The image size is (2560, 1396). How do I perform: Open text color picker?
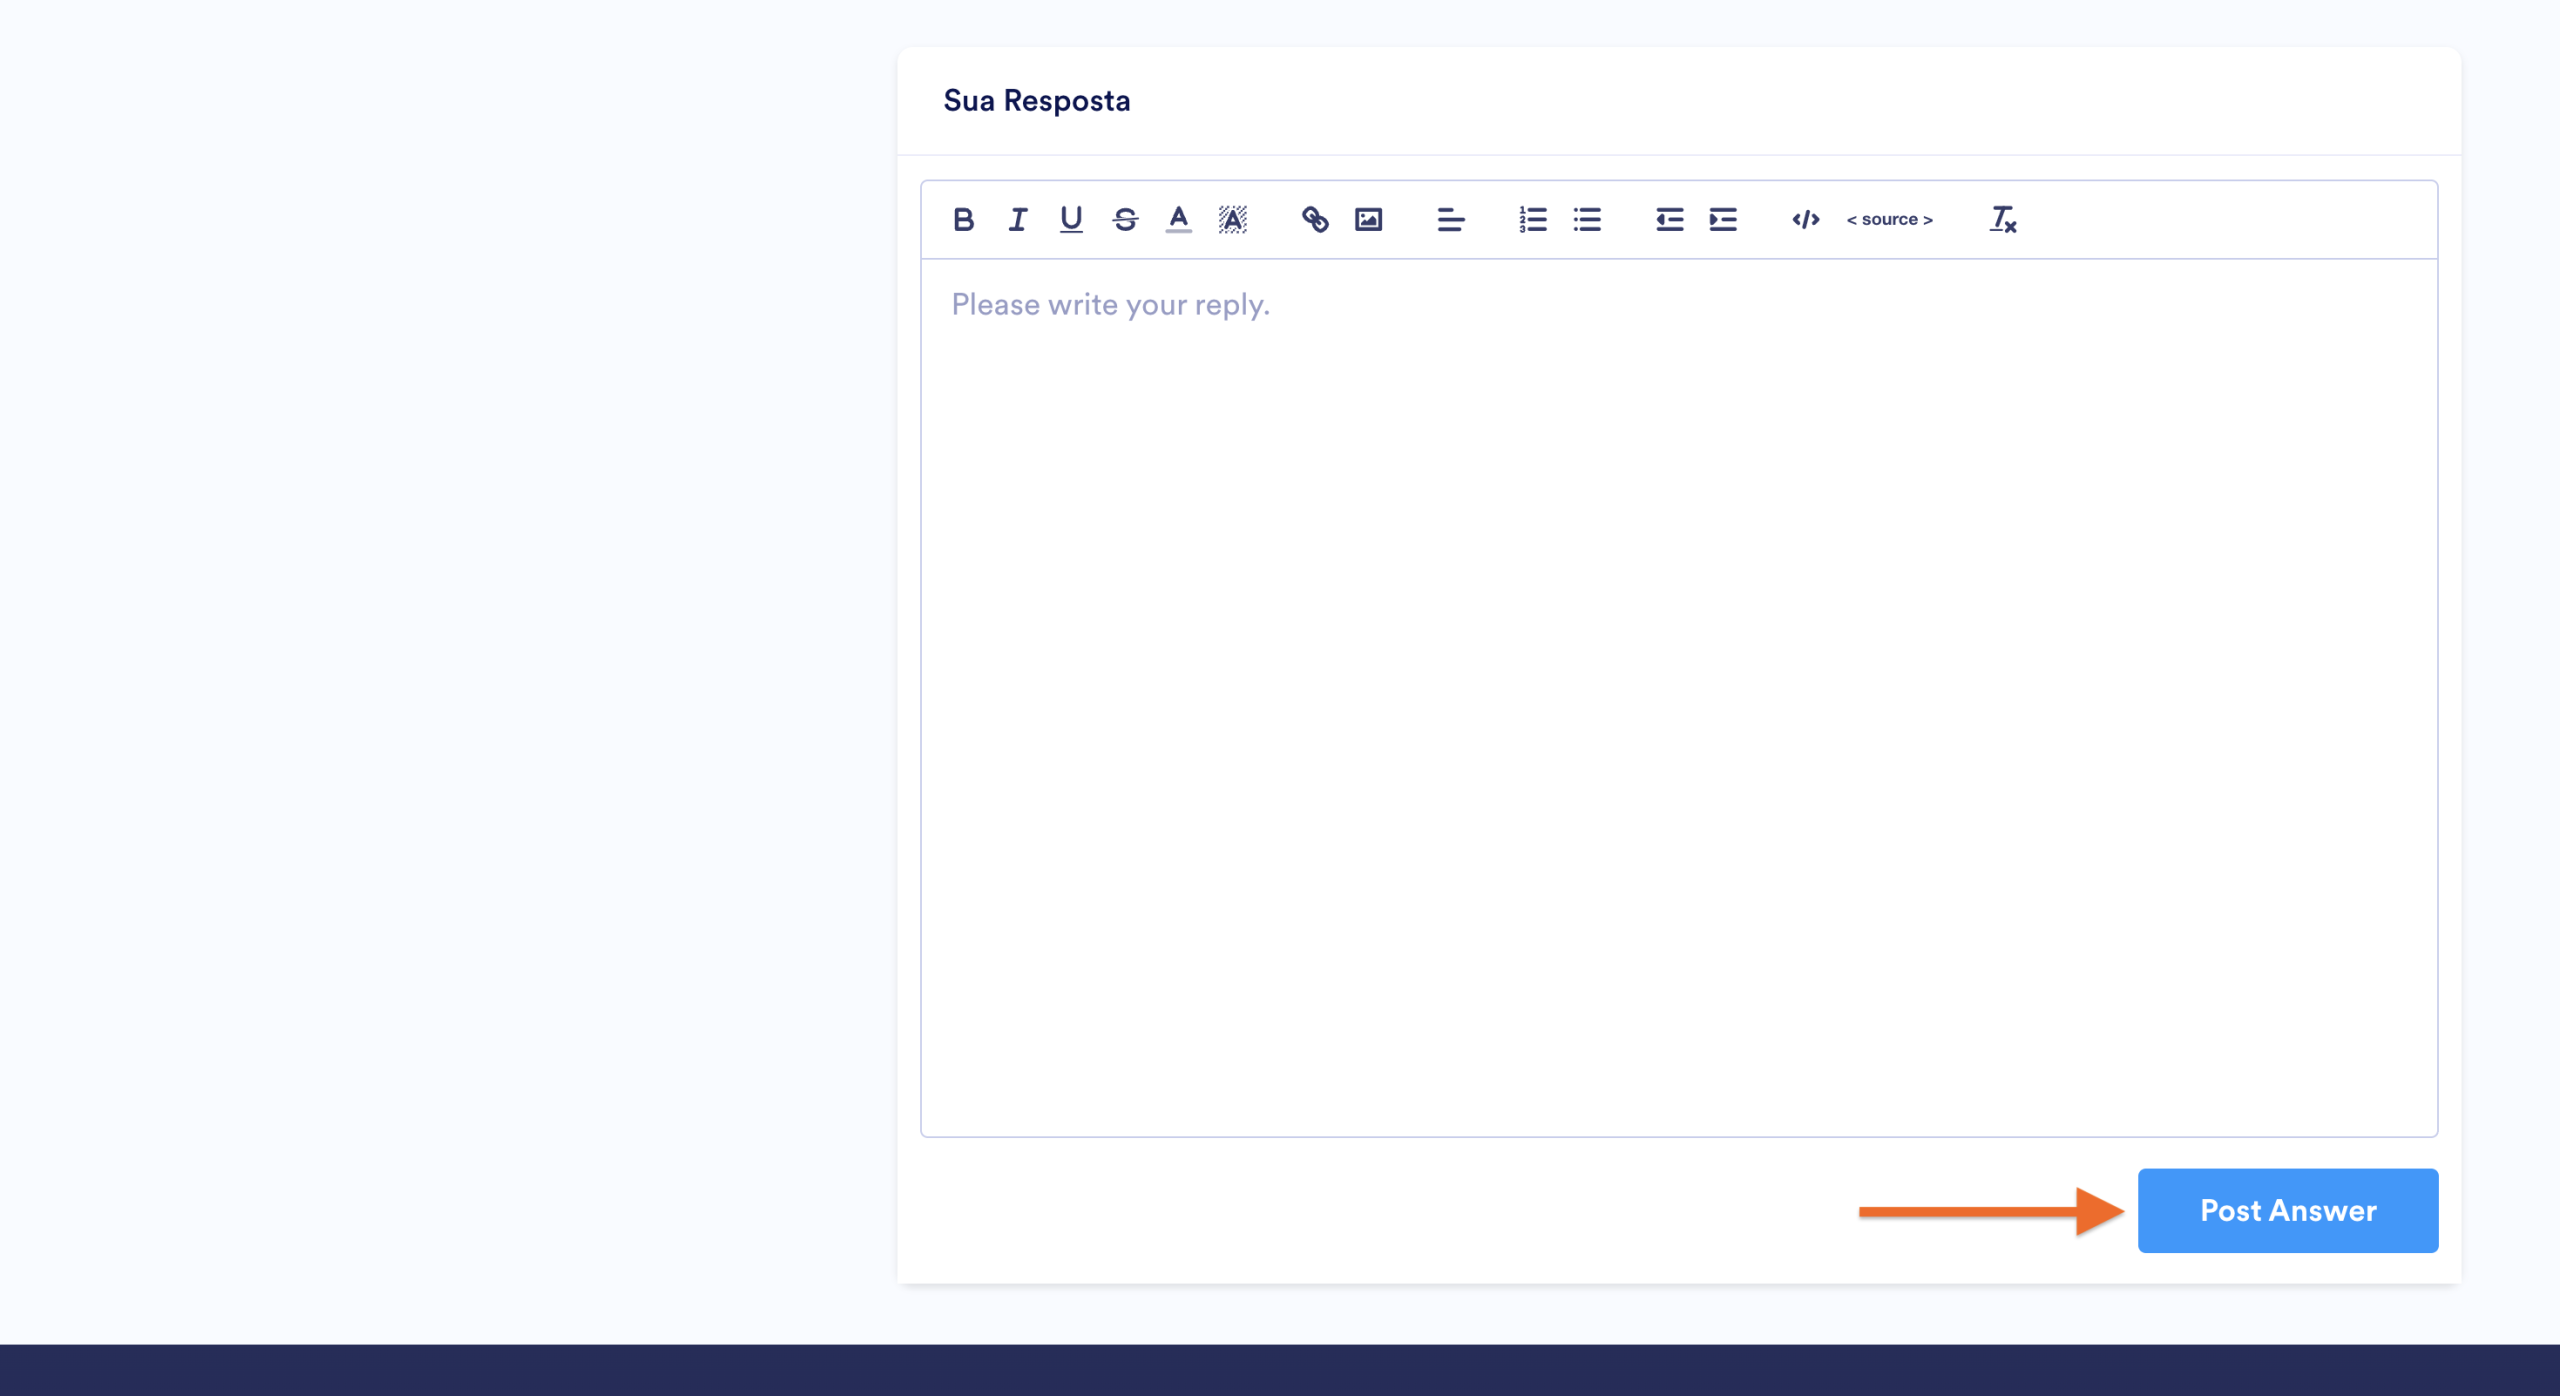click(x=1179, y=219)
